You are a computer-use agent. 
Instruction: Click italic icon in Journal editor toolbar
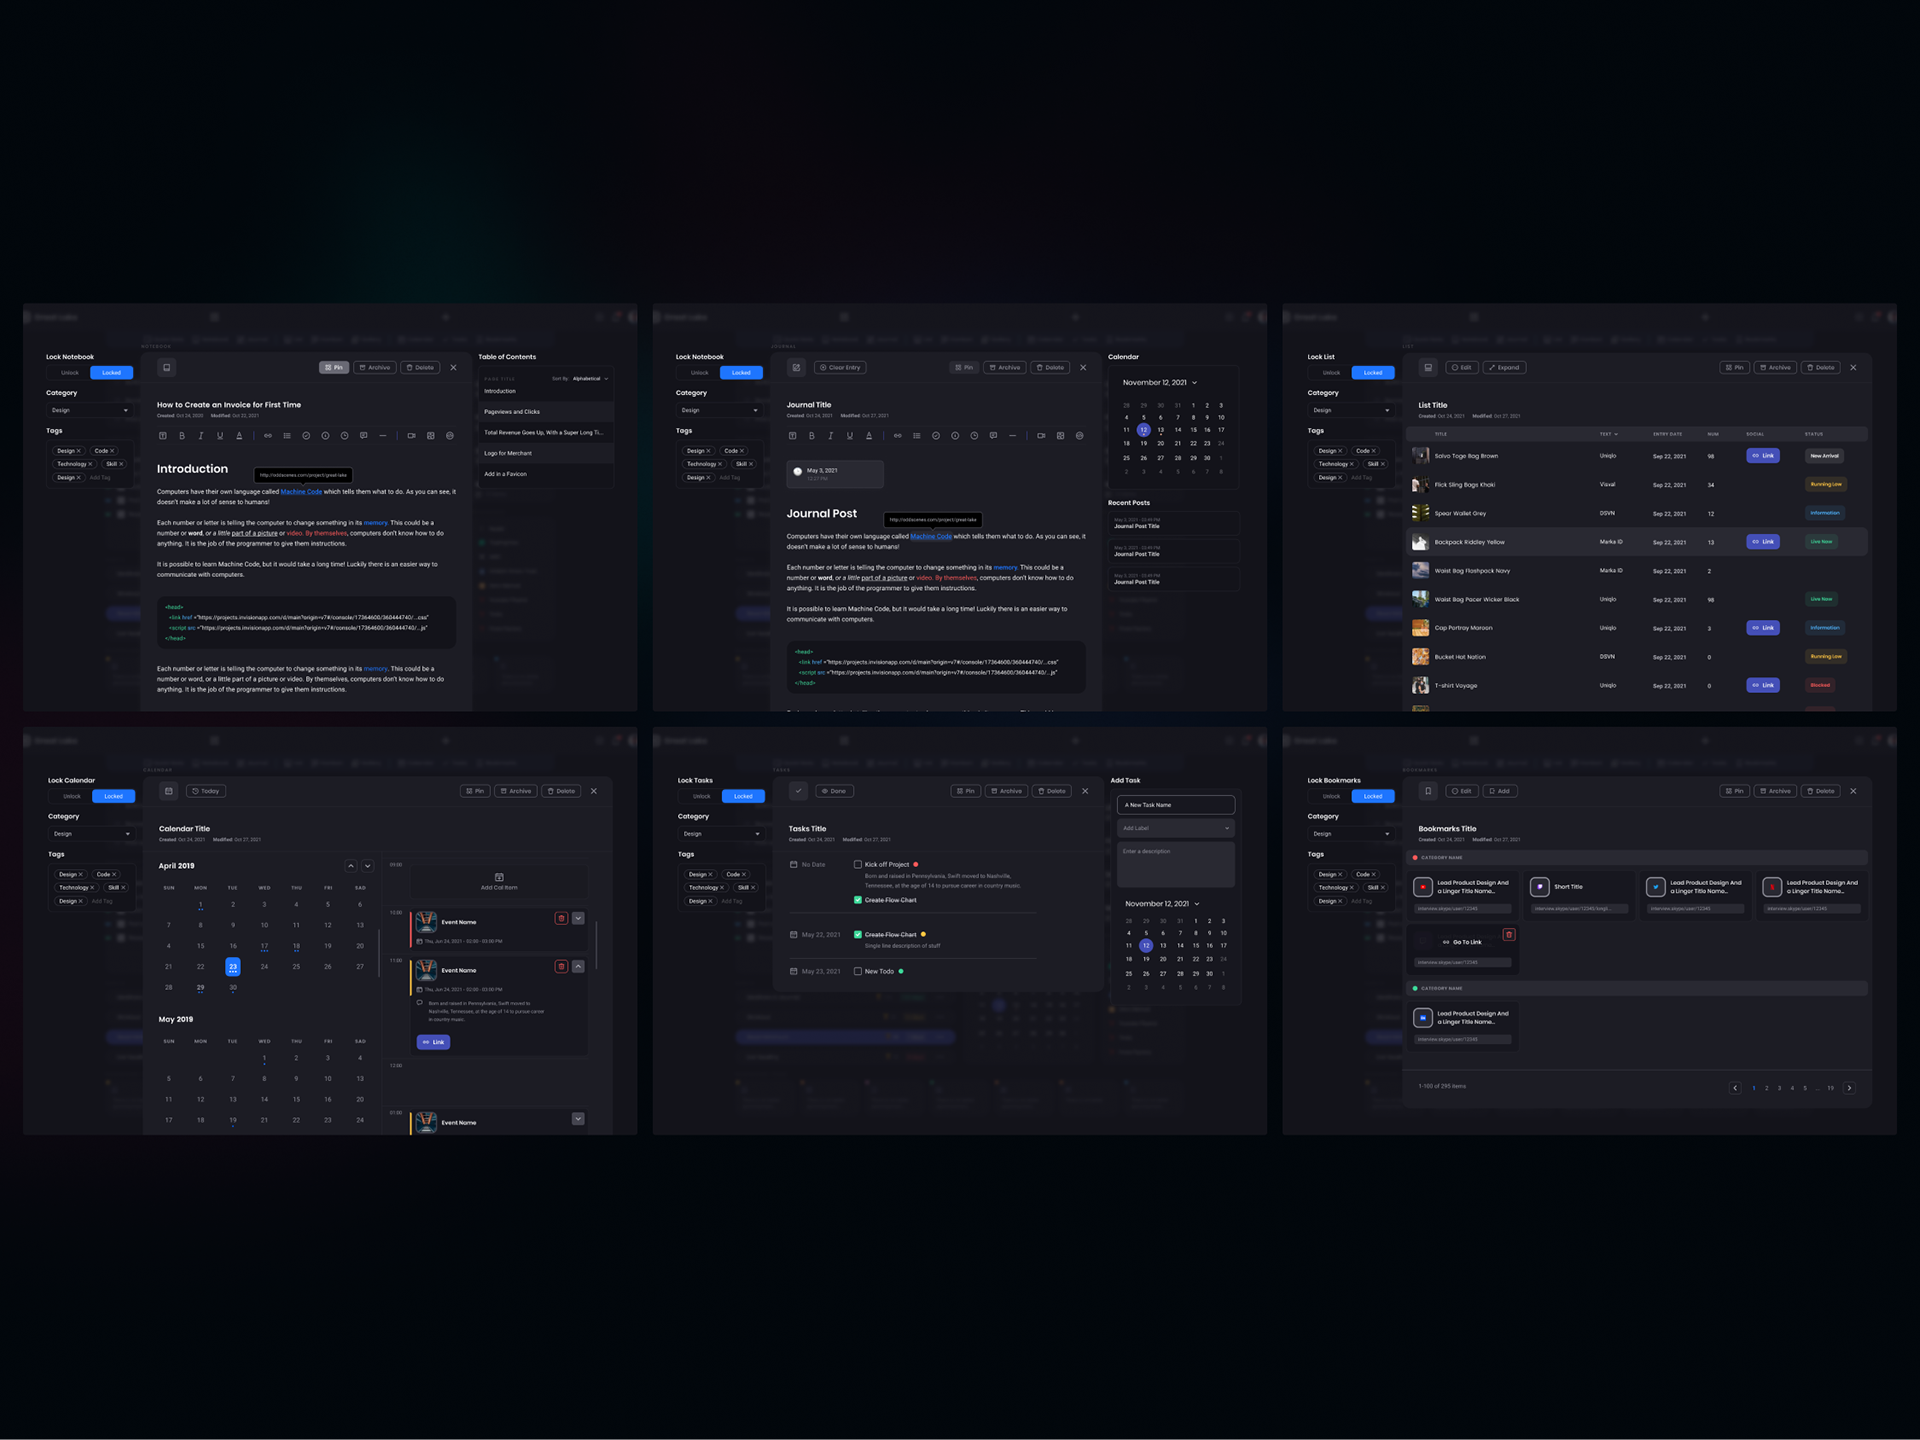tap(830, 436)
